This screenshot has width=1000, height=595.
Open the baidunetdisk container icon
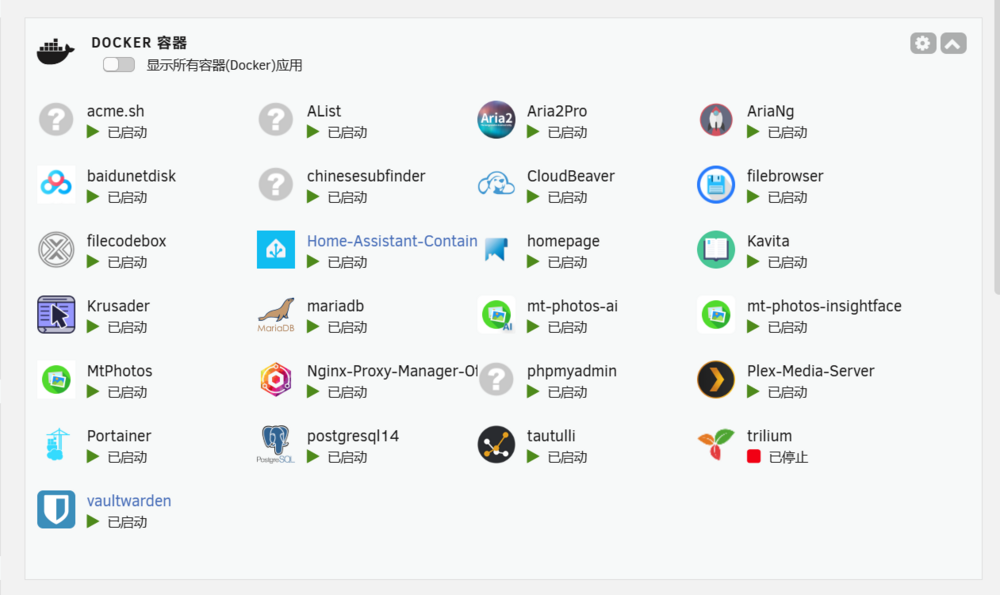56,184
